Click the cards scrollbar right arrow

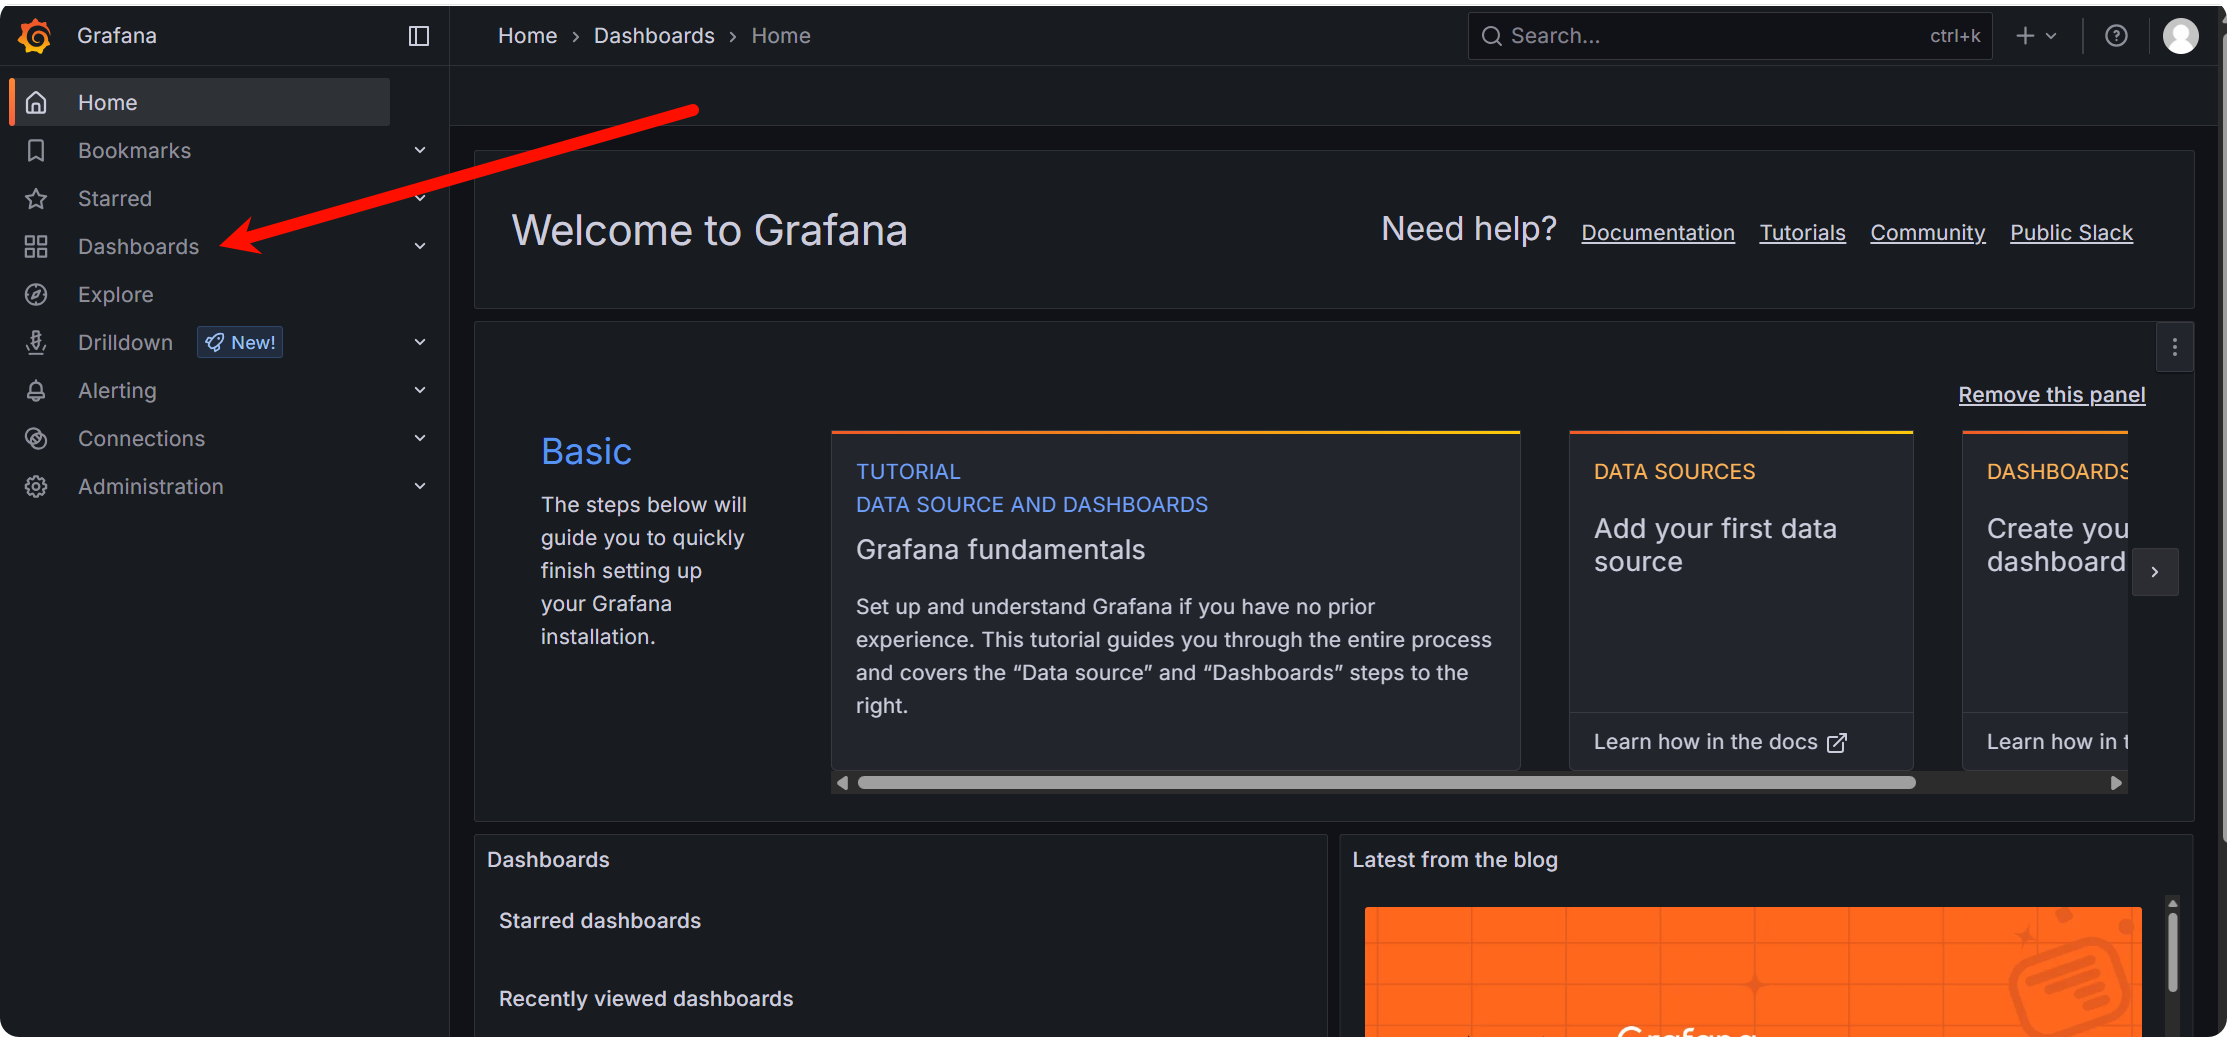point(2116,783)
